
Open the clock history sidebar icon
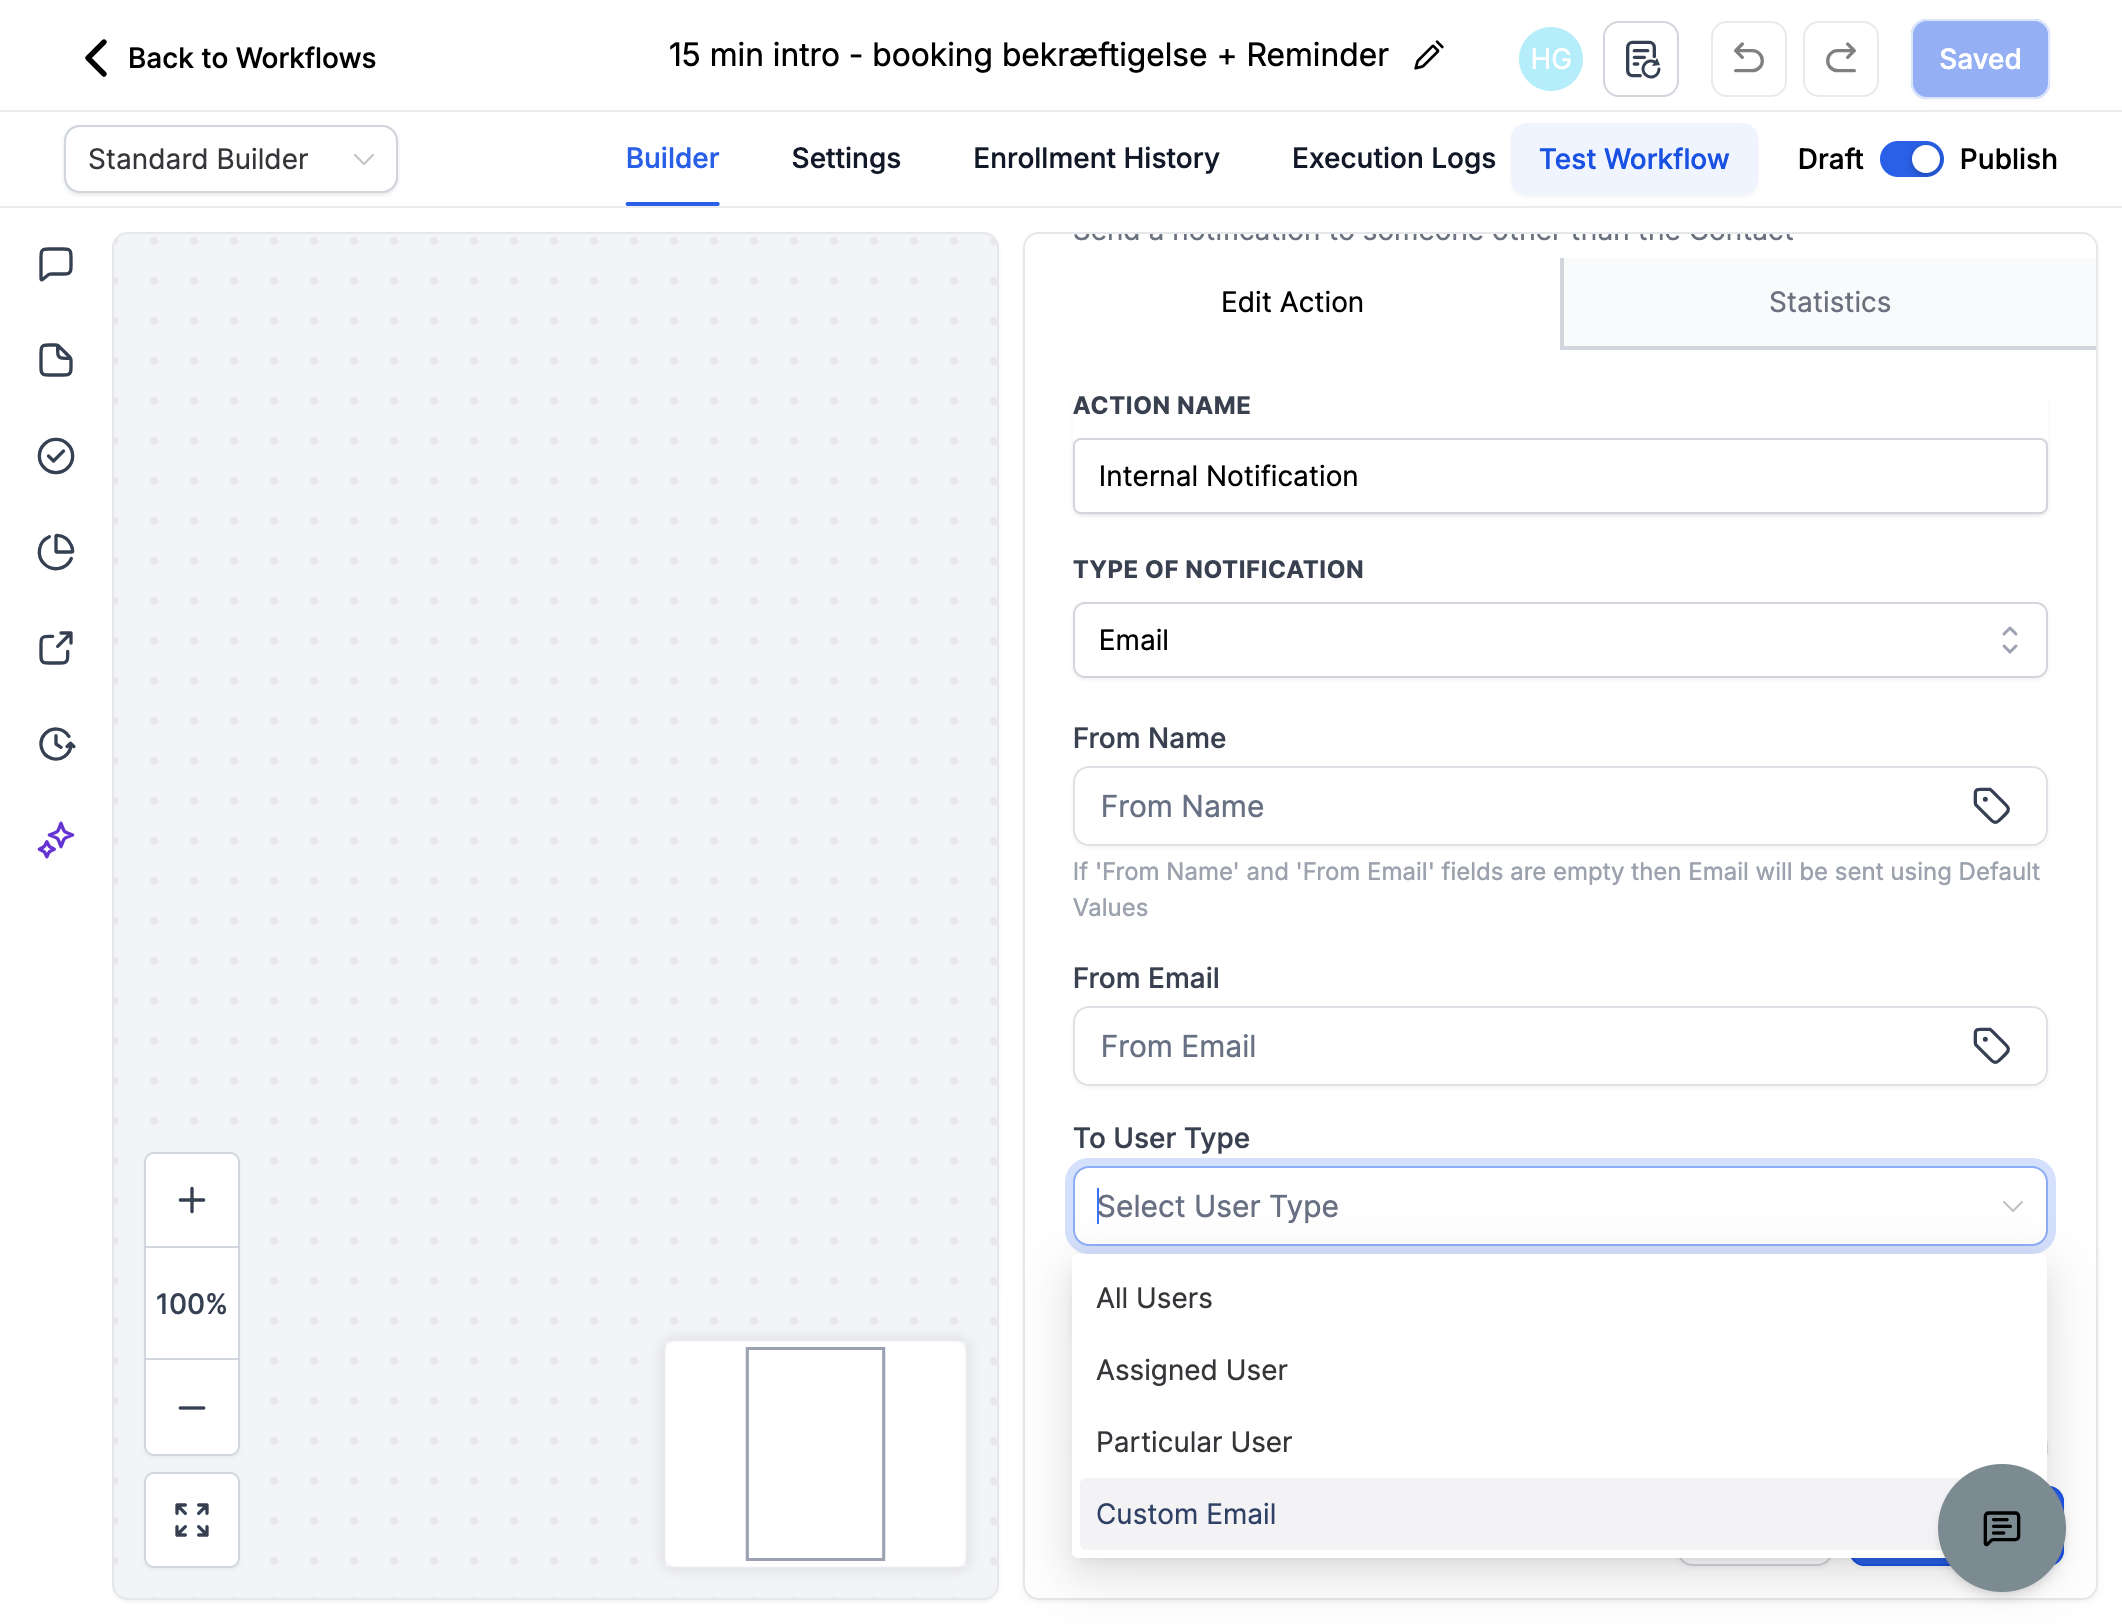(x=56, y=744)
